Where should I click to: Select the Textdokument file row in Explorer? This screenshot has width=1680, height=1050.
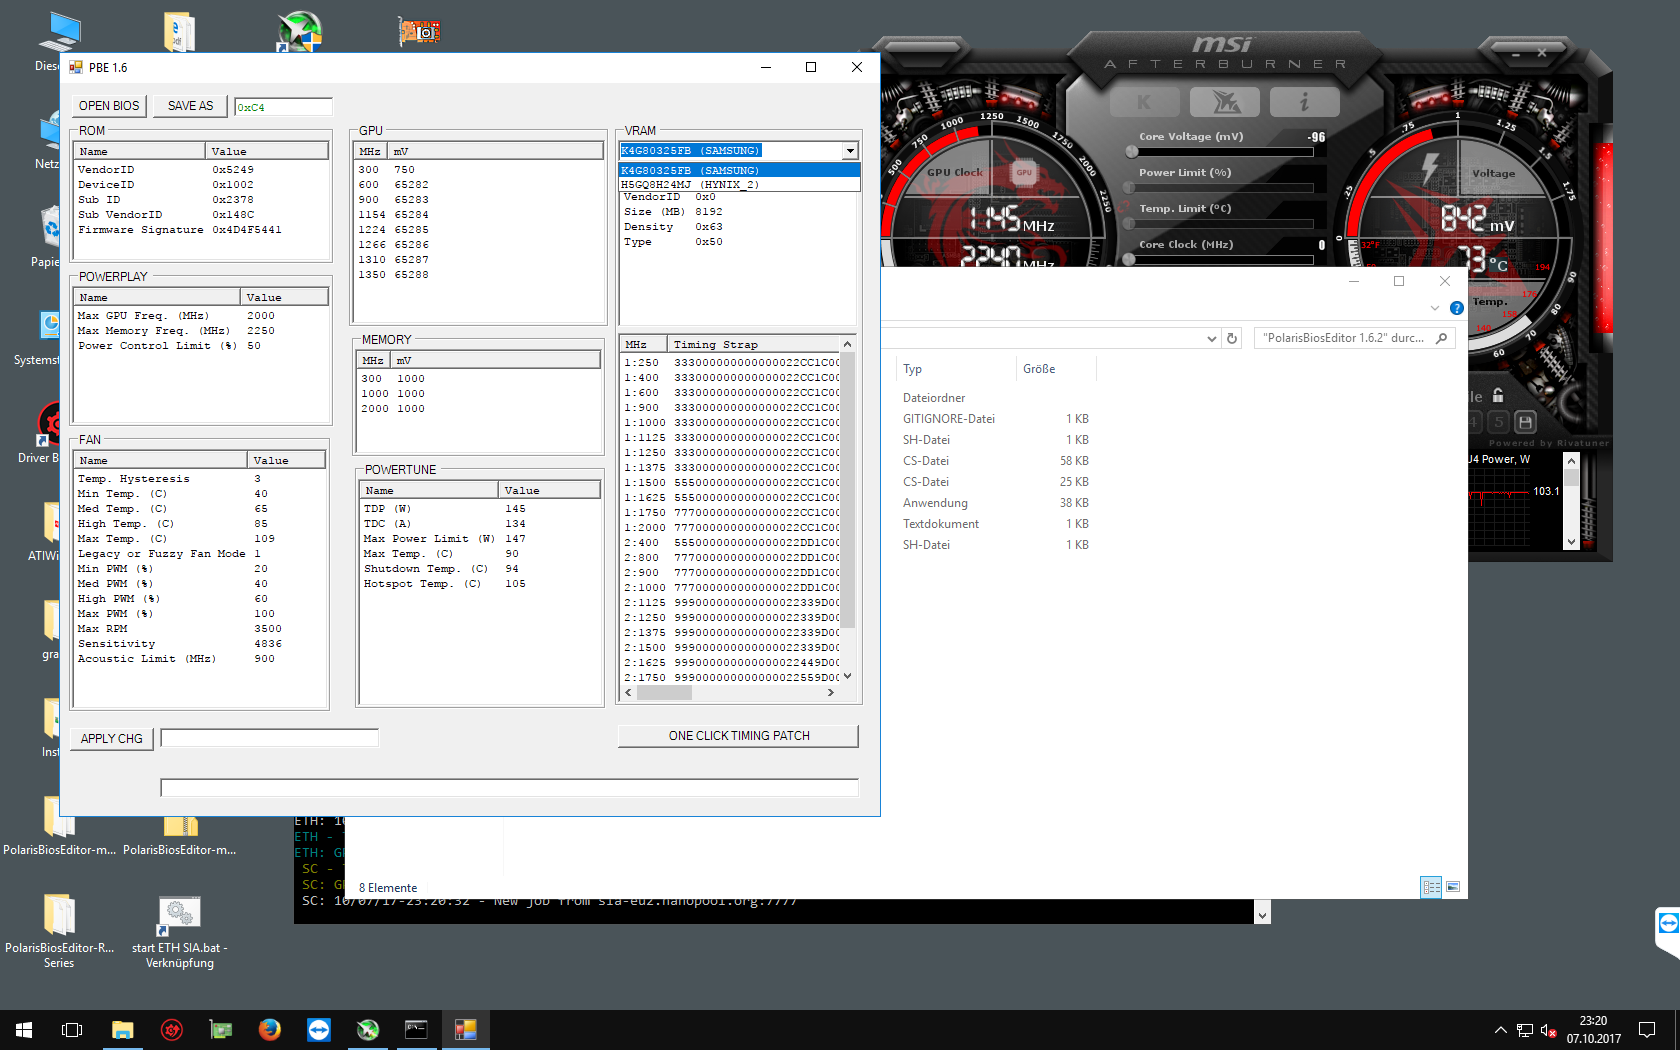(996, 524)
